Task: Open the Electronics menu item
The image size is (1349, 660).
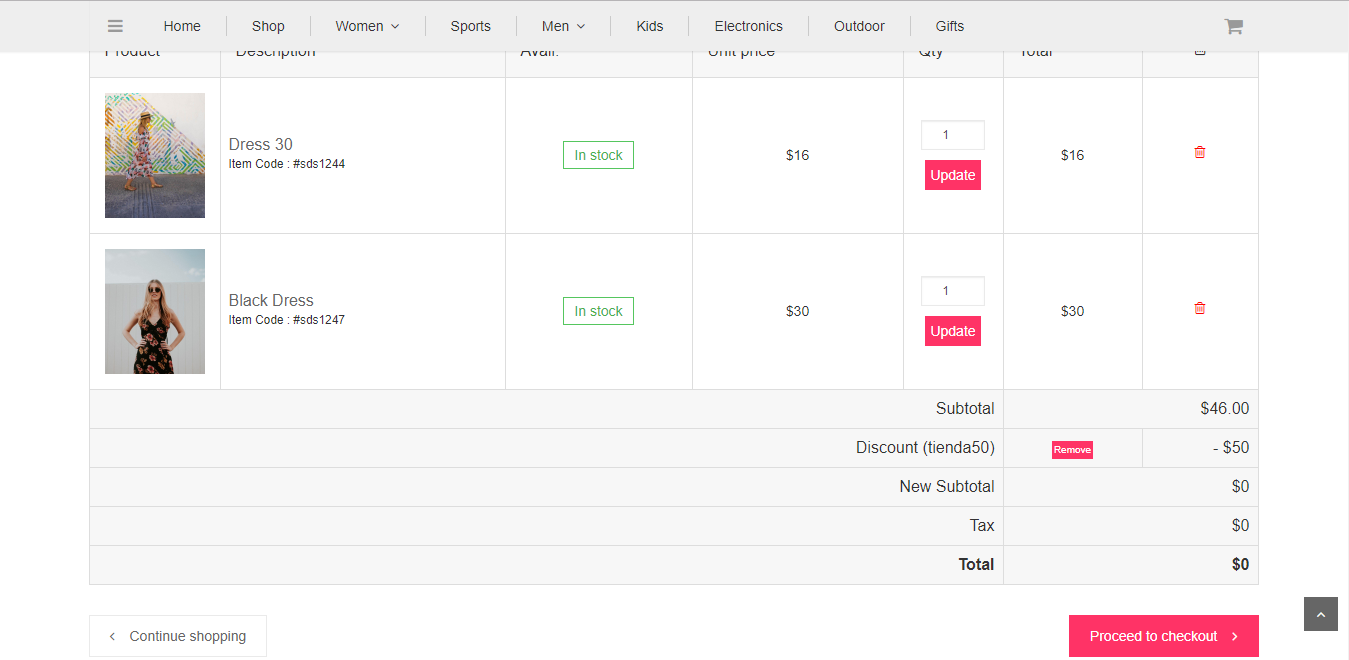Action: tap(748, 26)
